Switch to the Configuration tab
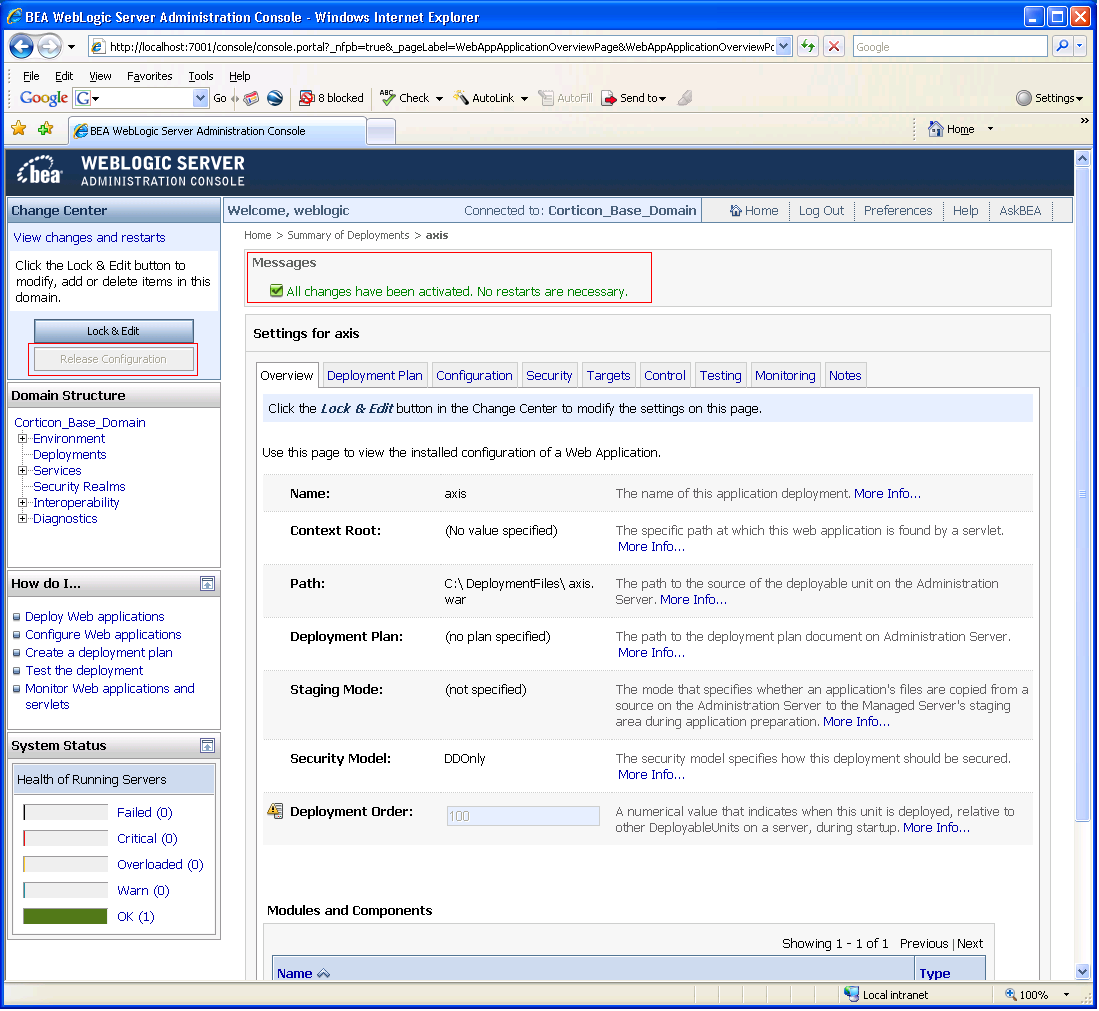Image resolution: width=1099 pixels, height=1011 pixels. pyautogui.click(x=474, y=376)
